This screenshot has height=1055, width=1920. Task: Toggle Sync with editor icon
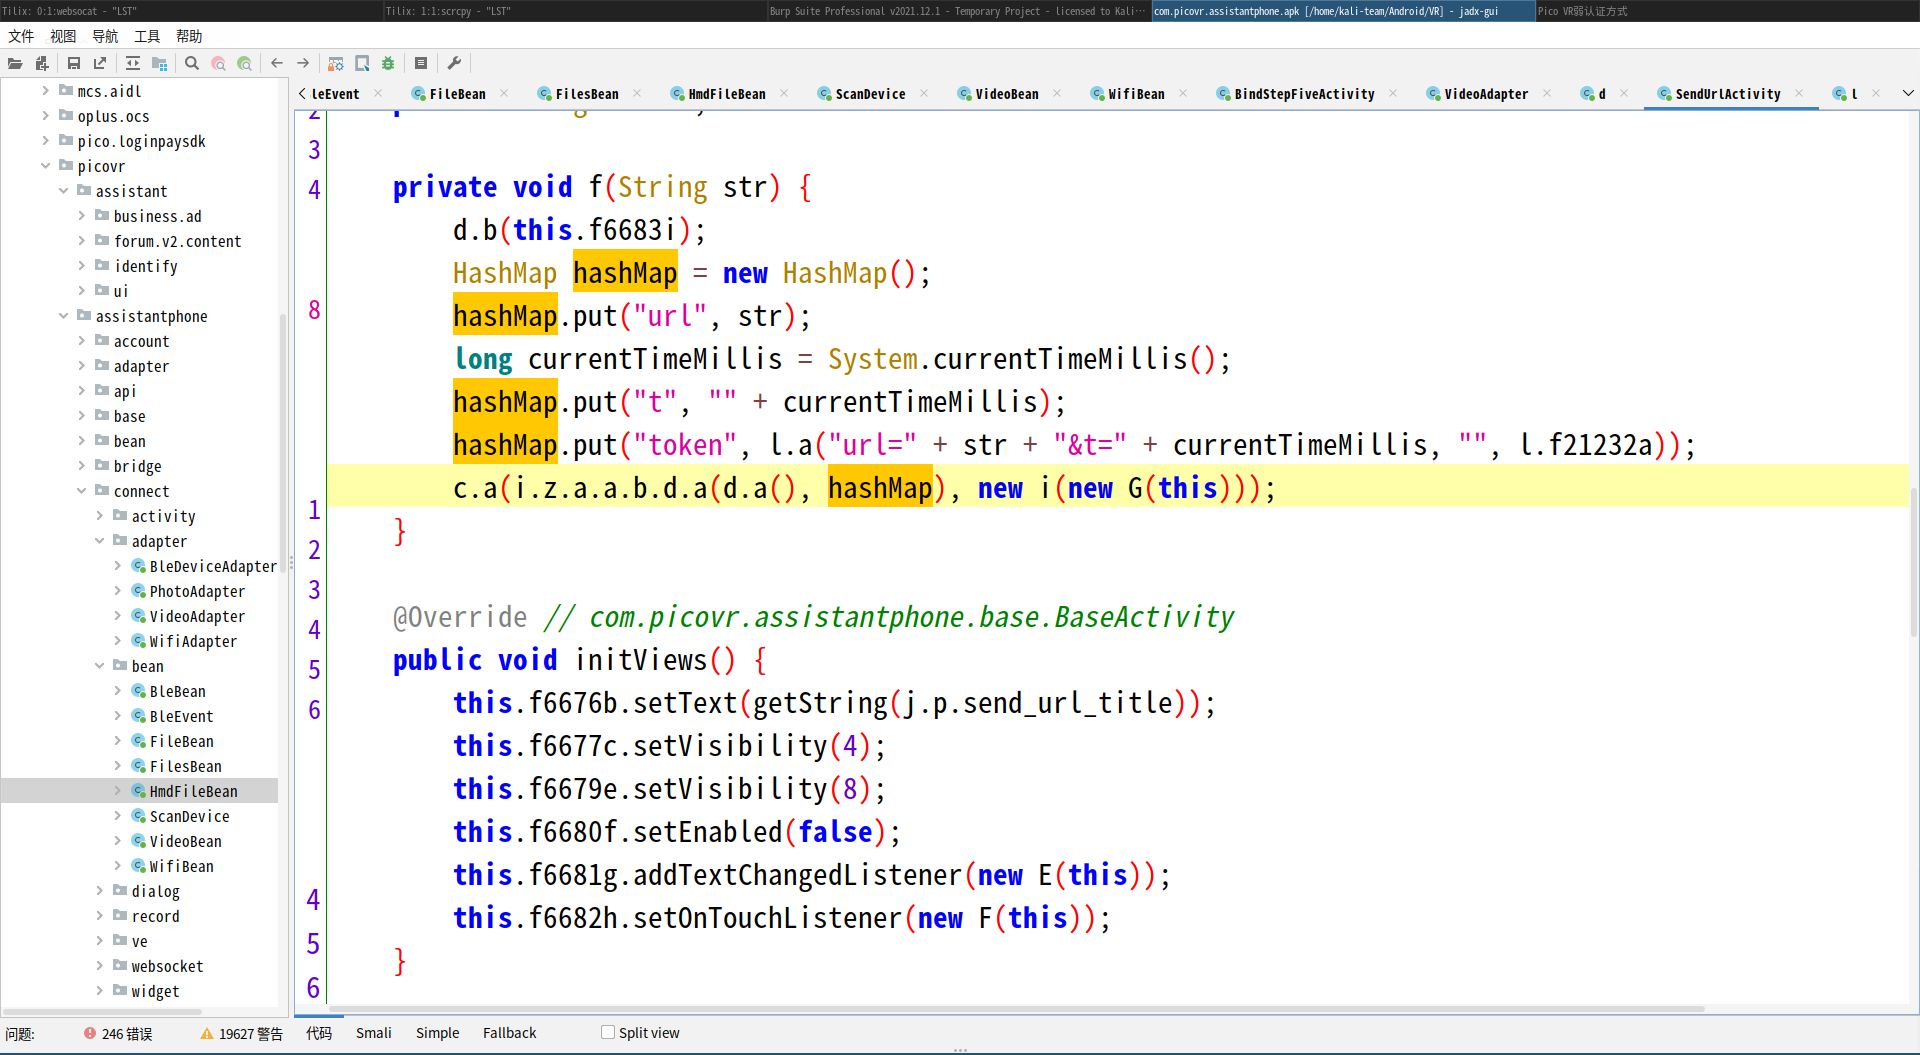[133, 63]
